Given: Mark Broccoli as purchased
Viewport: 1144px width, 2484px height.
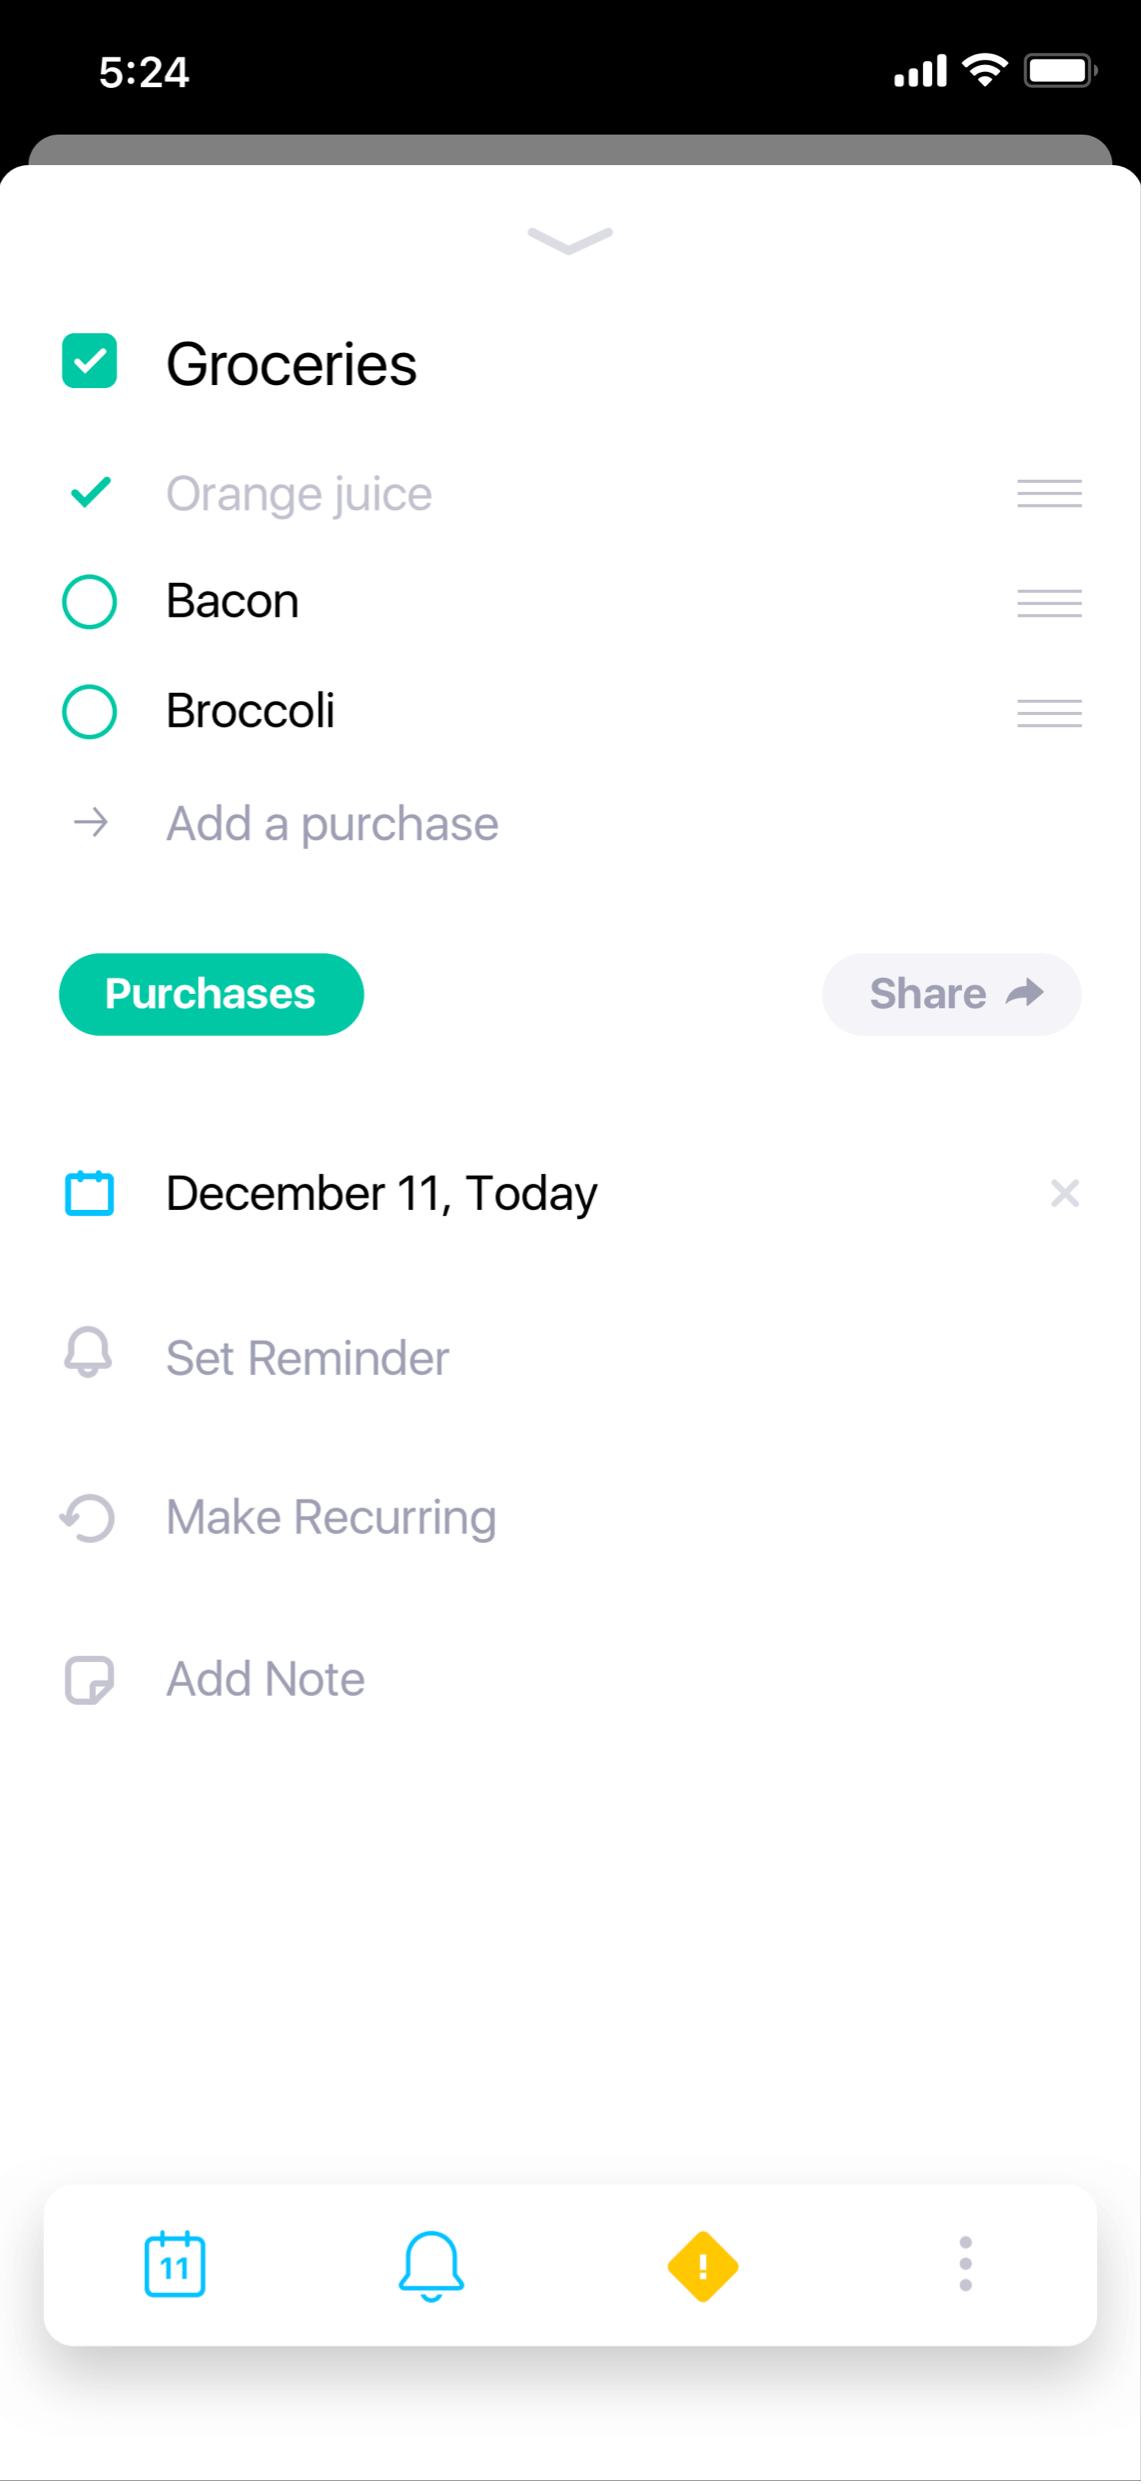Looking at the screenshot, I should [90, 712].
